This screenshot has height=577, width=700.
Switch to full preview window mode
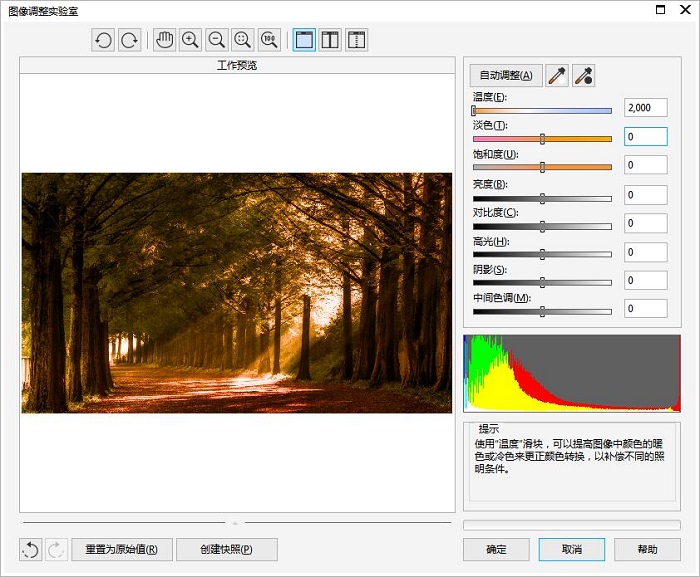304,40
